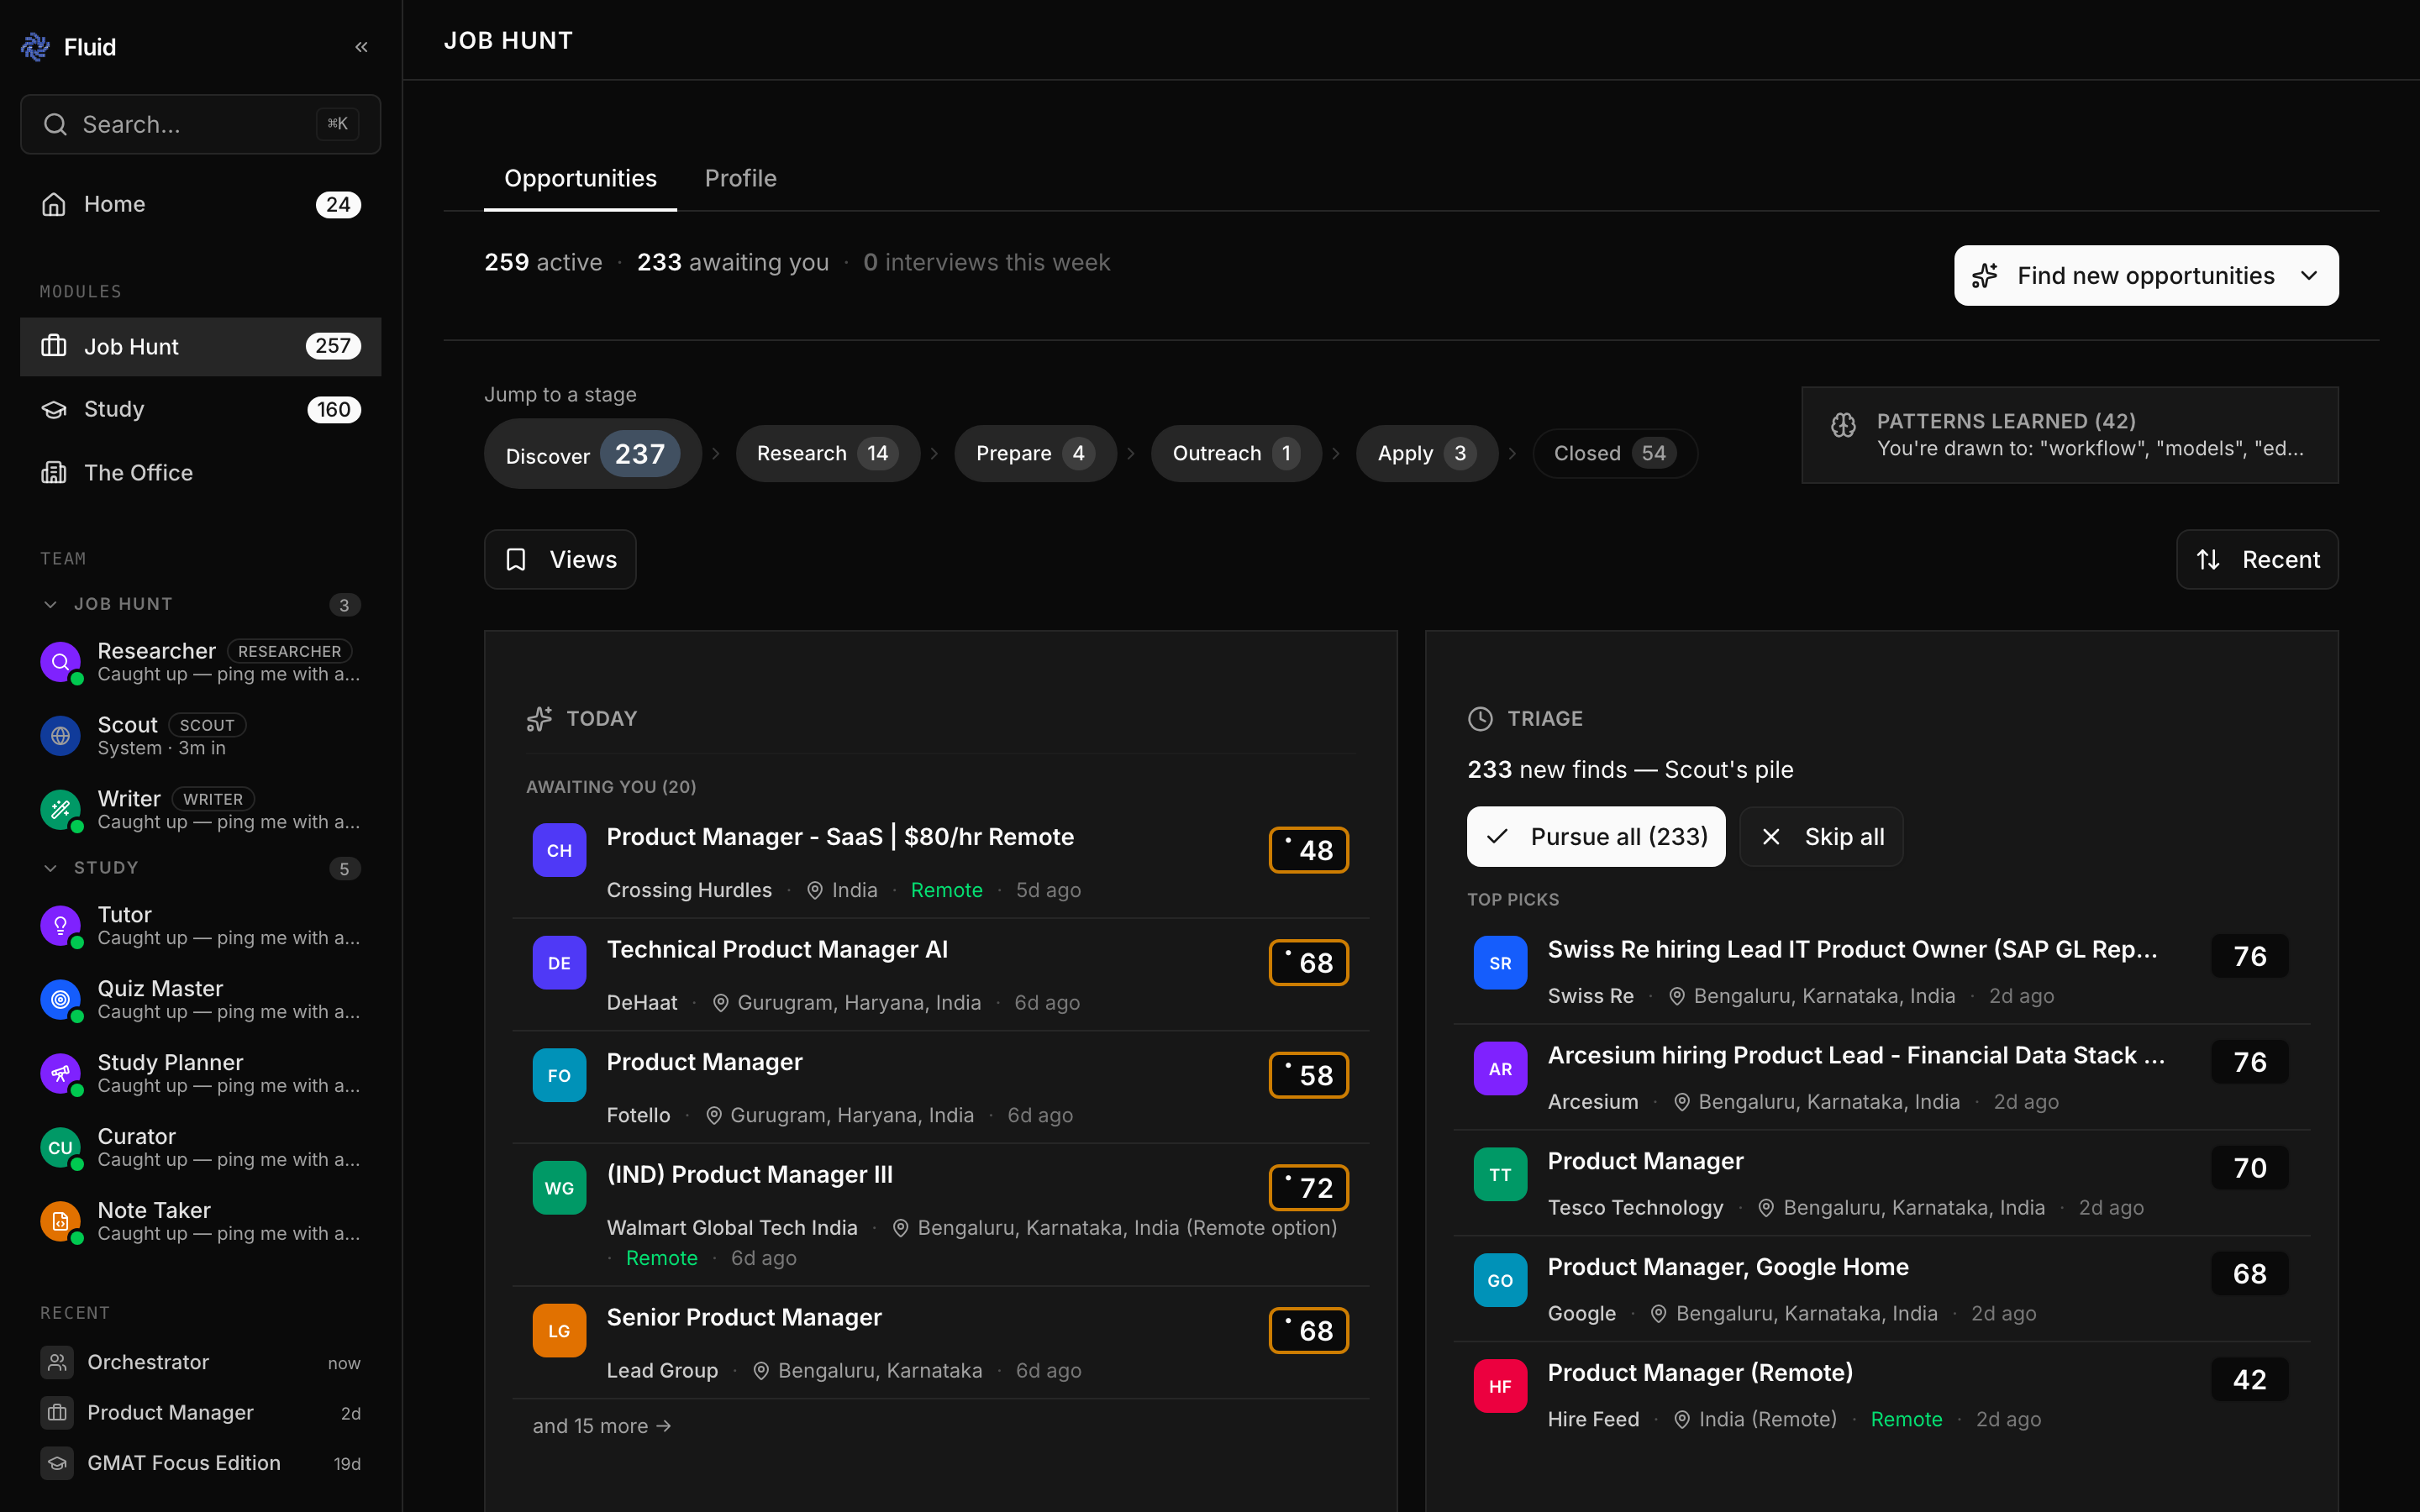Switch to the Profile tab
Screen dimensions: 2420x1512
[x=740, y=178]
